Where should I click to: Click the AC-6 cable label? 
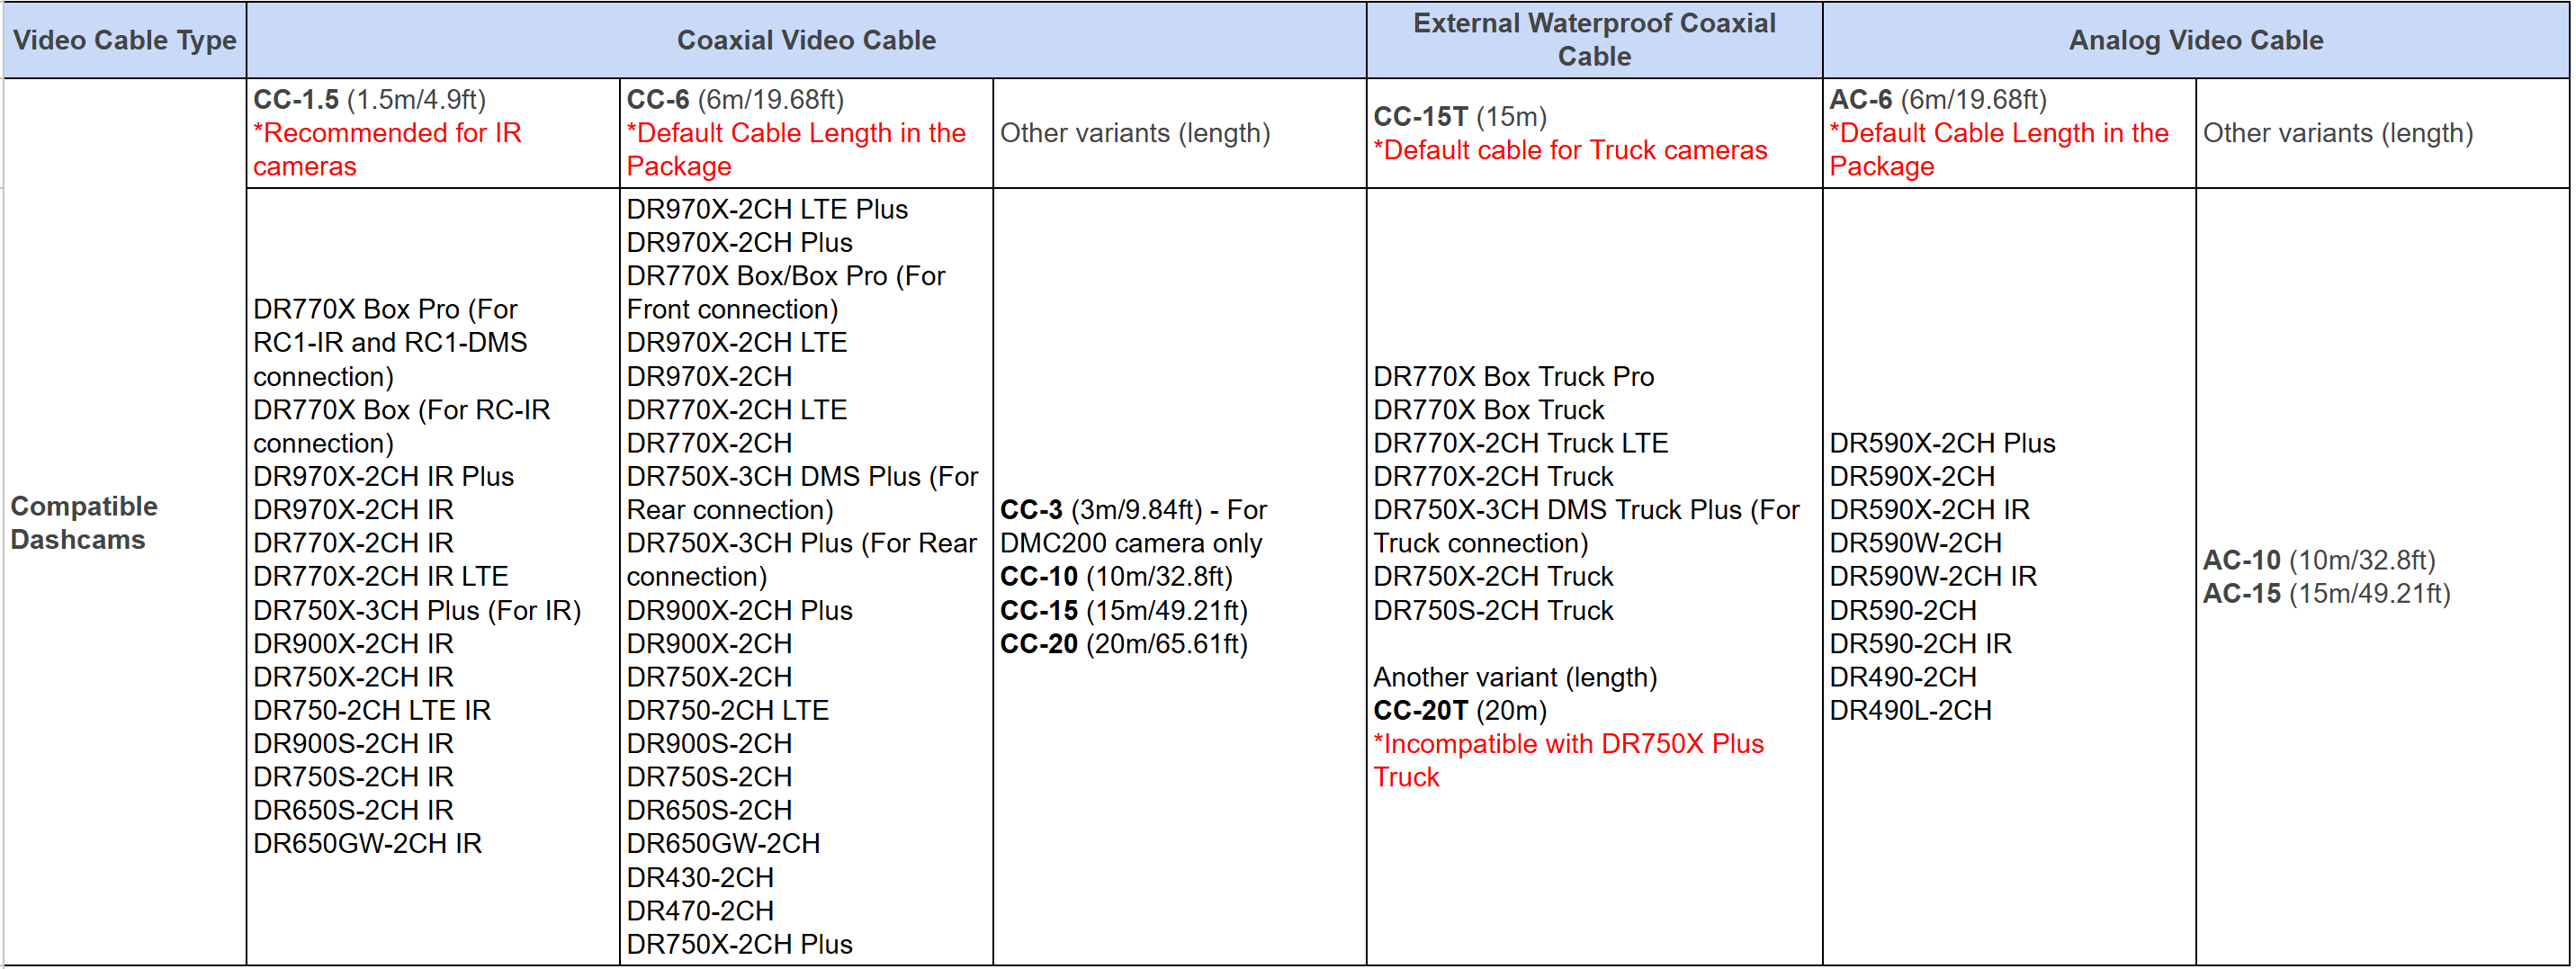pos(1860,100)
